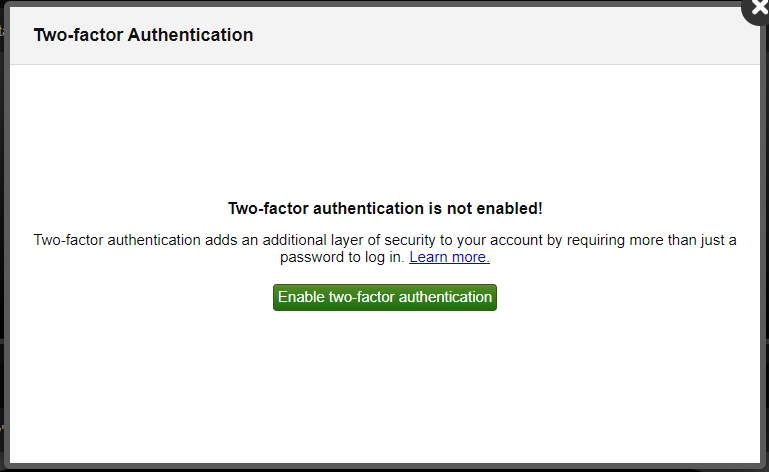Click empty white space above the heading
The width and height of the screenshot is (769, 472).
pyautogui.click(x=384, y=130)
